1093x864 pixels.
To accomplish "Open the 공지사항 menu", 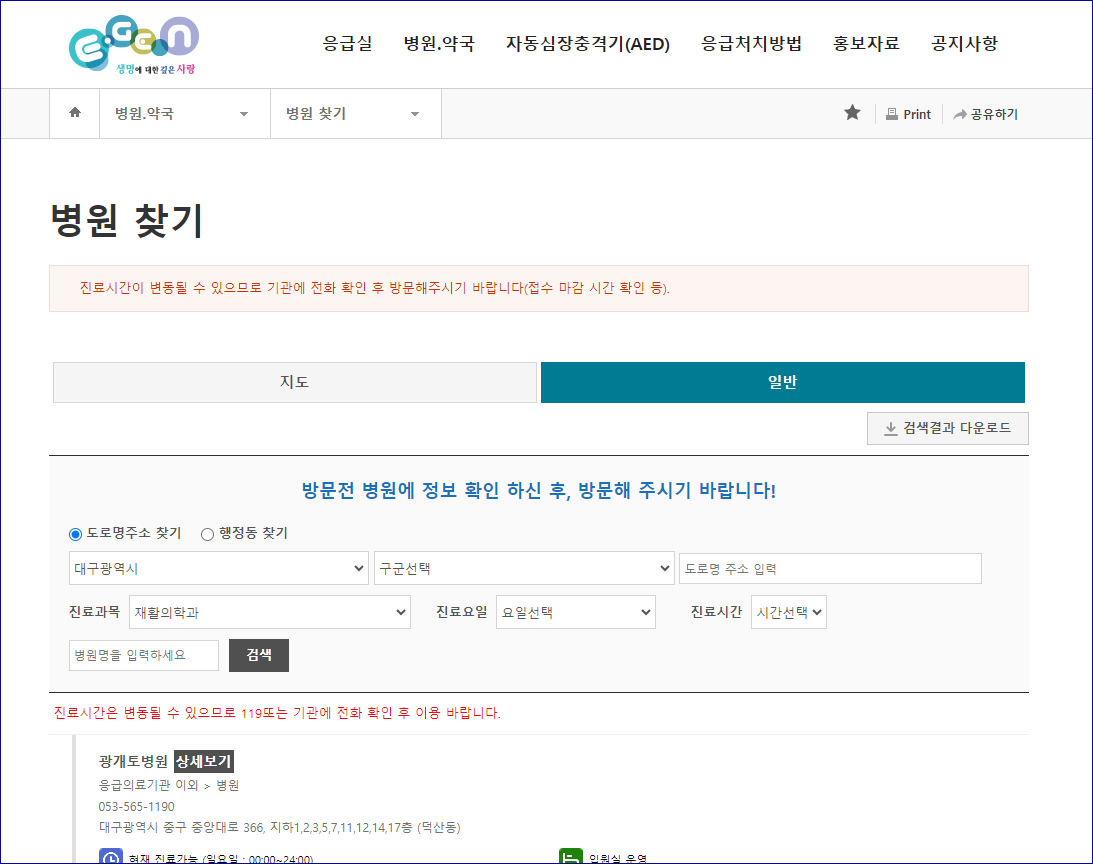I will (x=965, y=43).
